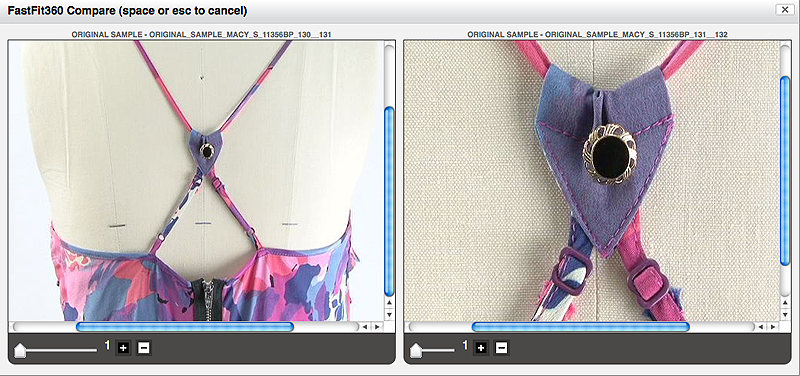This screenshot has width=800, height=376.
Task: Click the gold button in right sample image
Action: pyautogui.click(x=610, y=154)
